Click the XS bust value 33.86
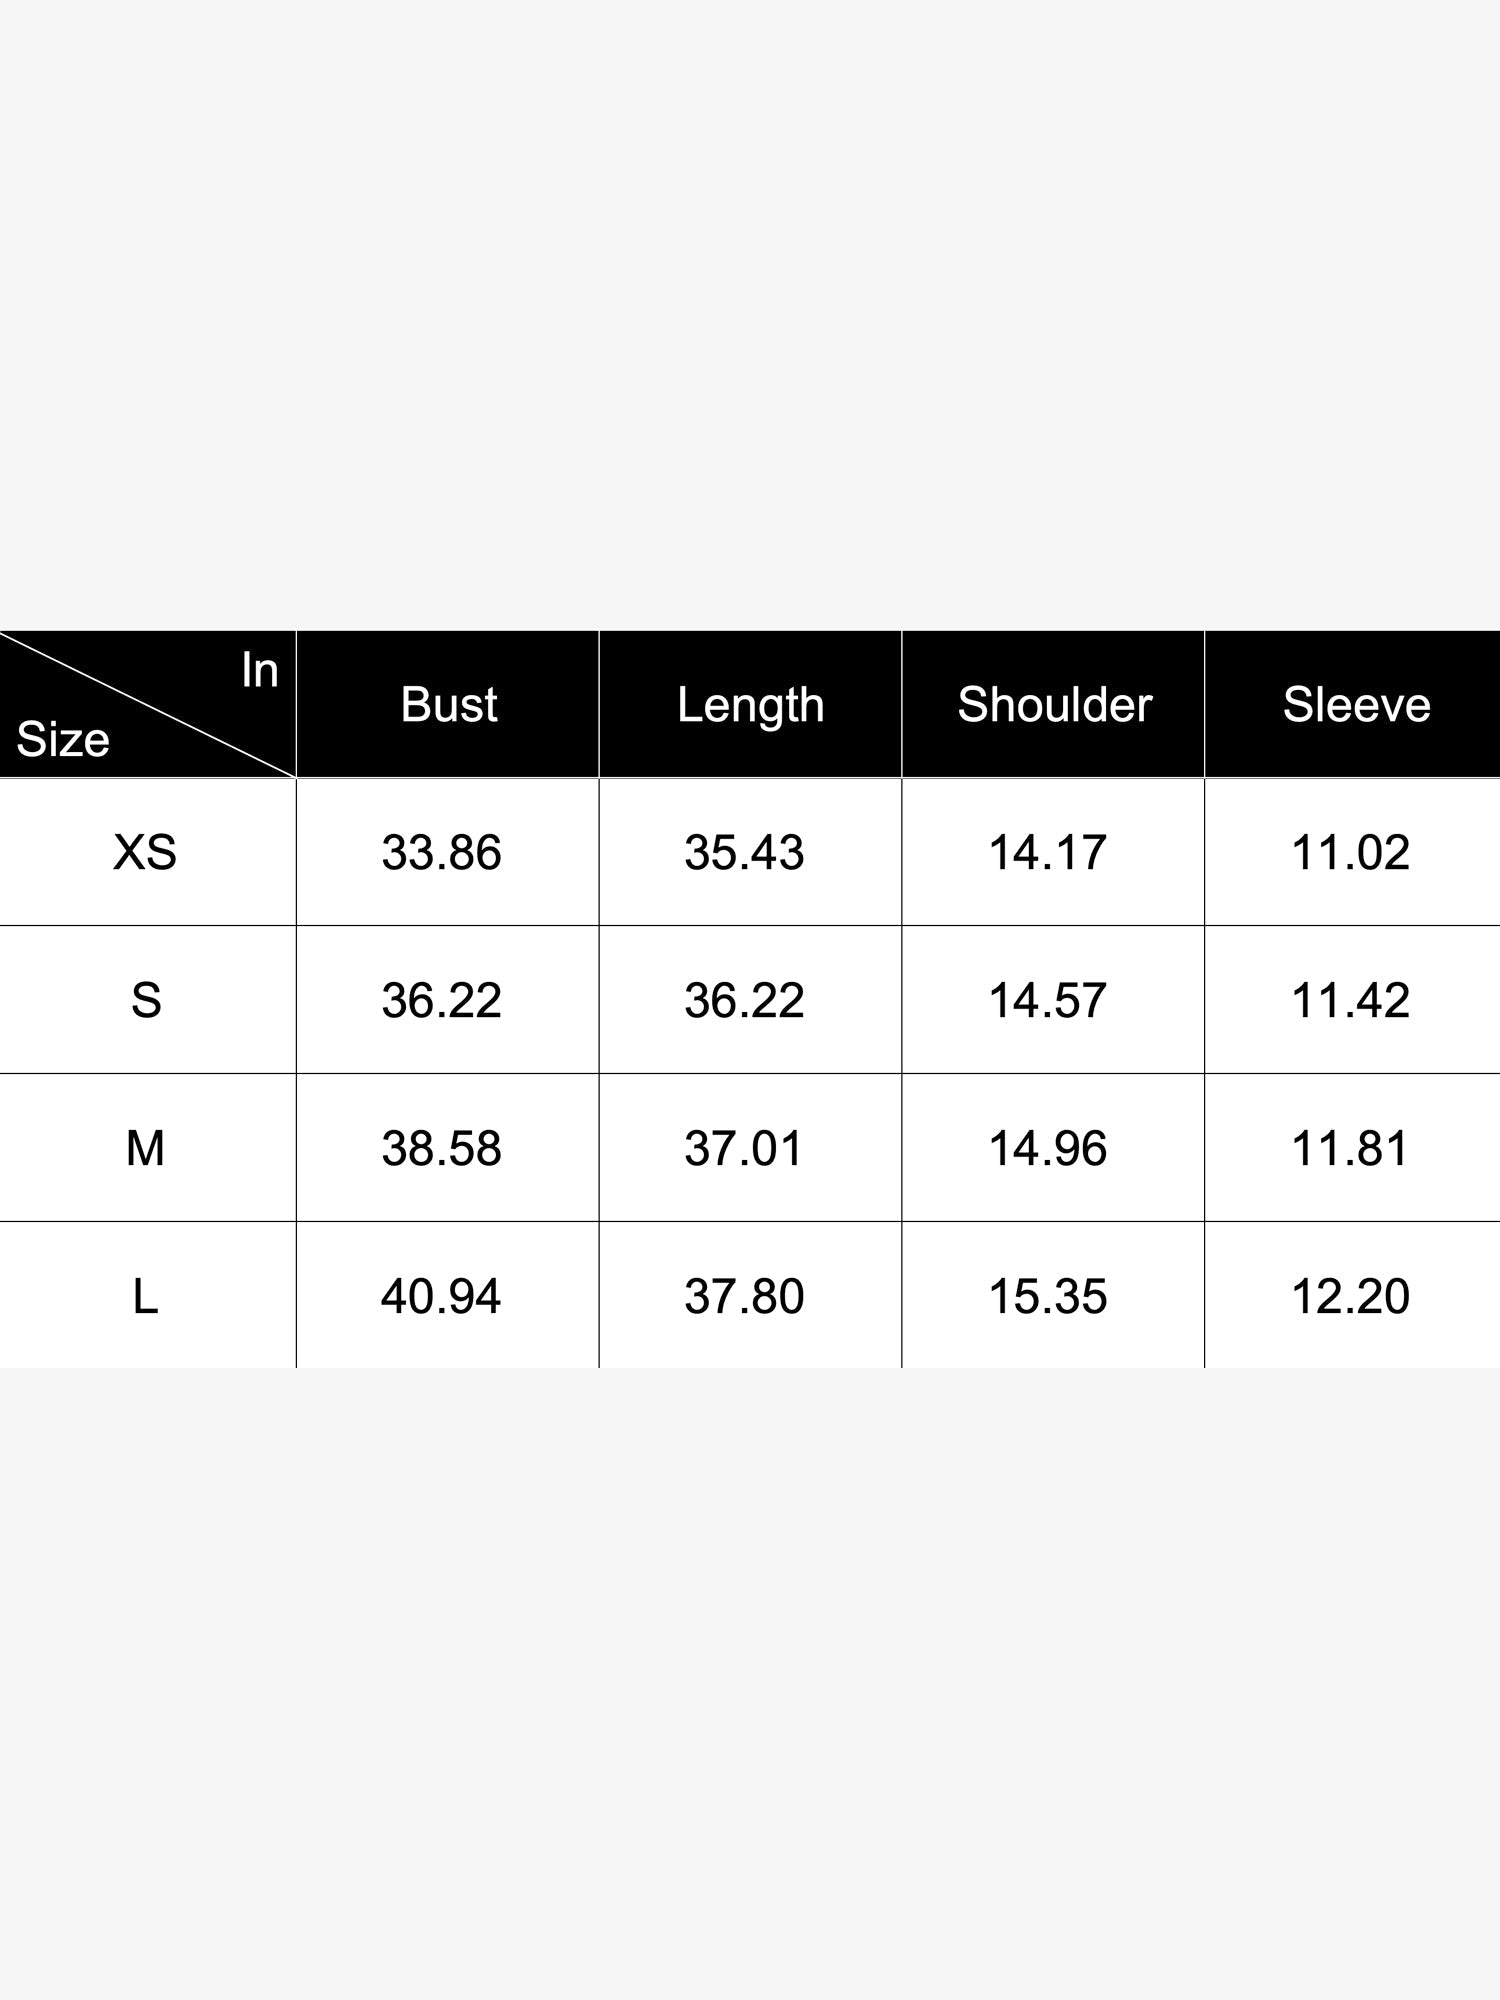 tap(441, 852)
